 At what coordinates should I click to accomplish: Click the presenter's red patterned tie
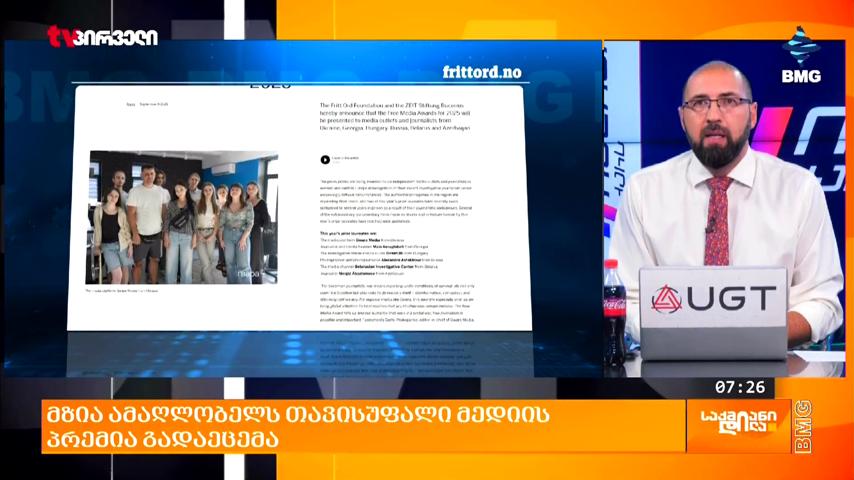click(717, 221)
